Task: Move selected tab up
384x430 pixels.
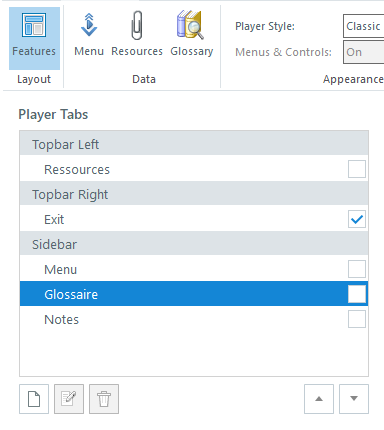Action: [x=319, y=399]
